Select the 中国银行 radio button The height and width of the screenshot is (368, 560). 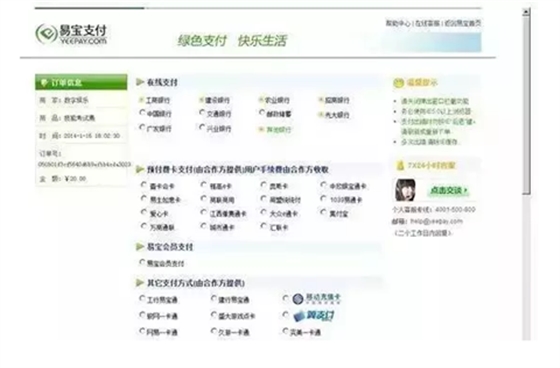click(x=142, y=113)
